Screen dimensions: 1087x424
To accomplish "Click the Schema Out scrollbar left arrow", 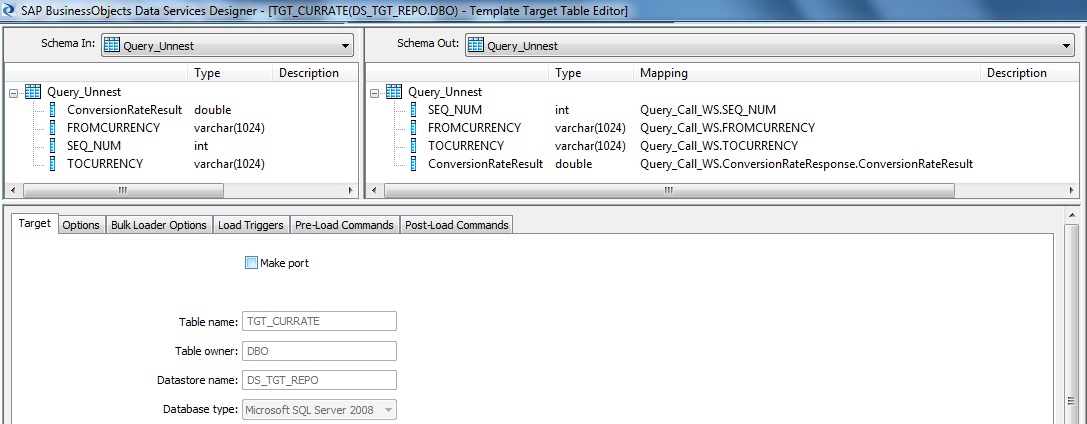I will click(374, 190).
